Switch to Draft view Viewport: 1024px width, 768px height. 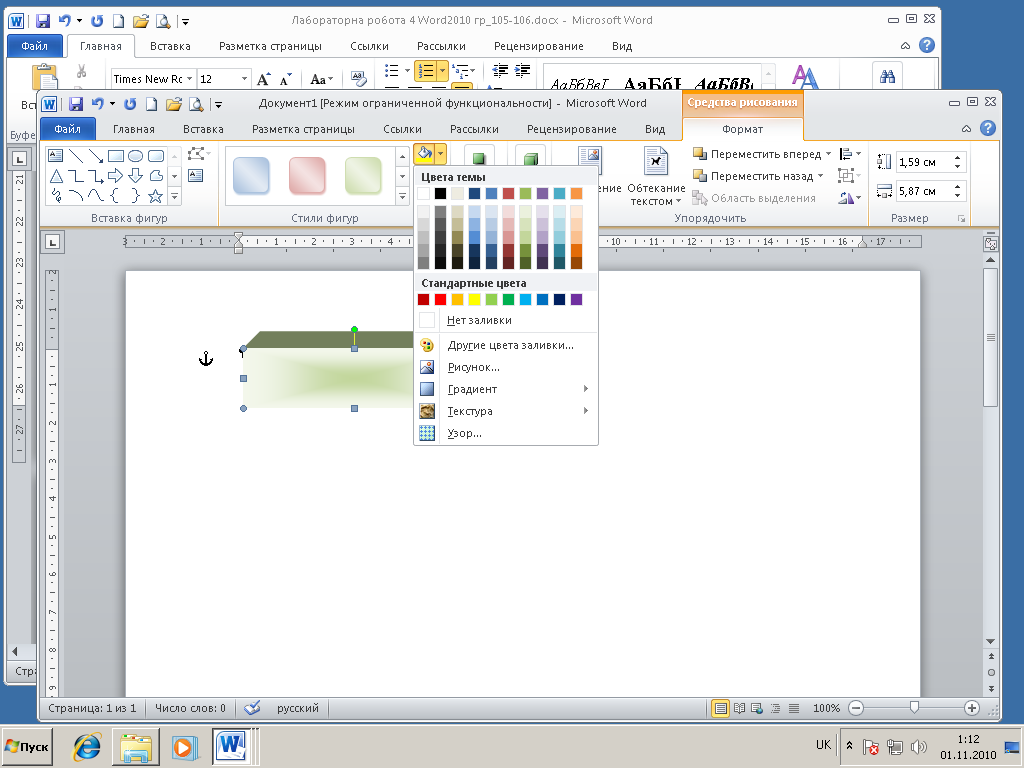[x=793, y=708]
